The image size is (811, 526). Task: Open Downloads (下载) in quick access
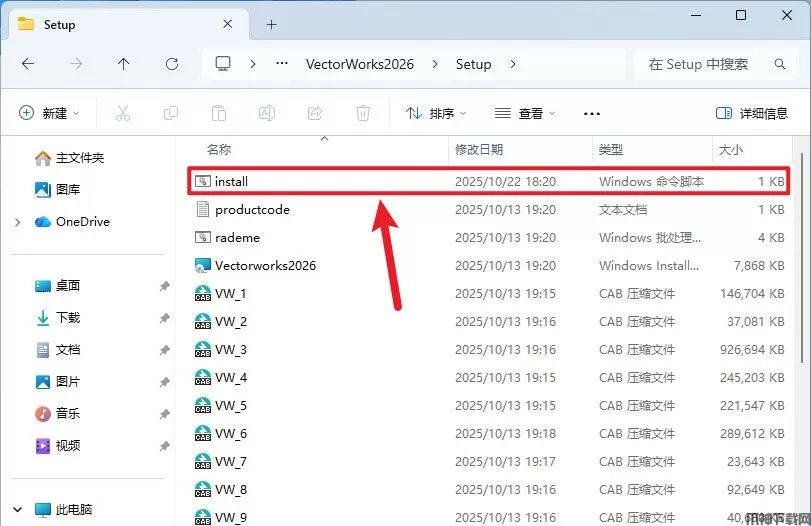[x=57, y=318]
